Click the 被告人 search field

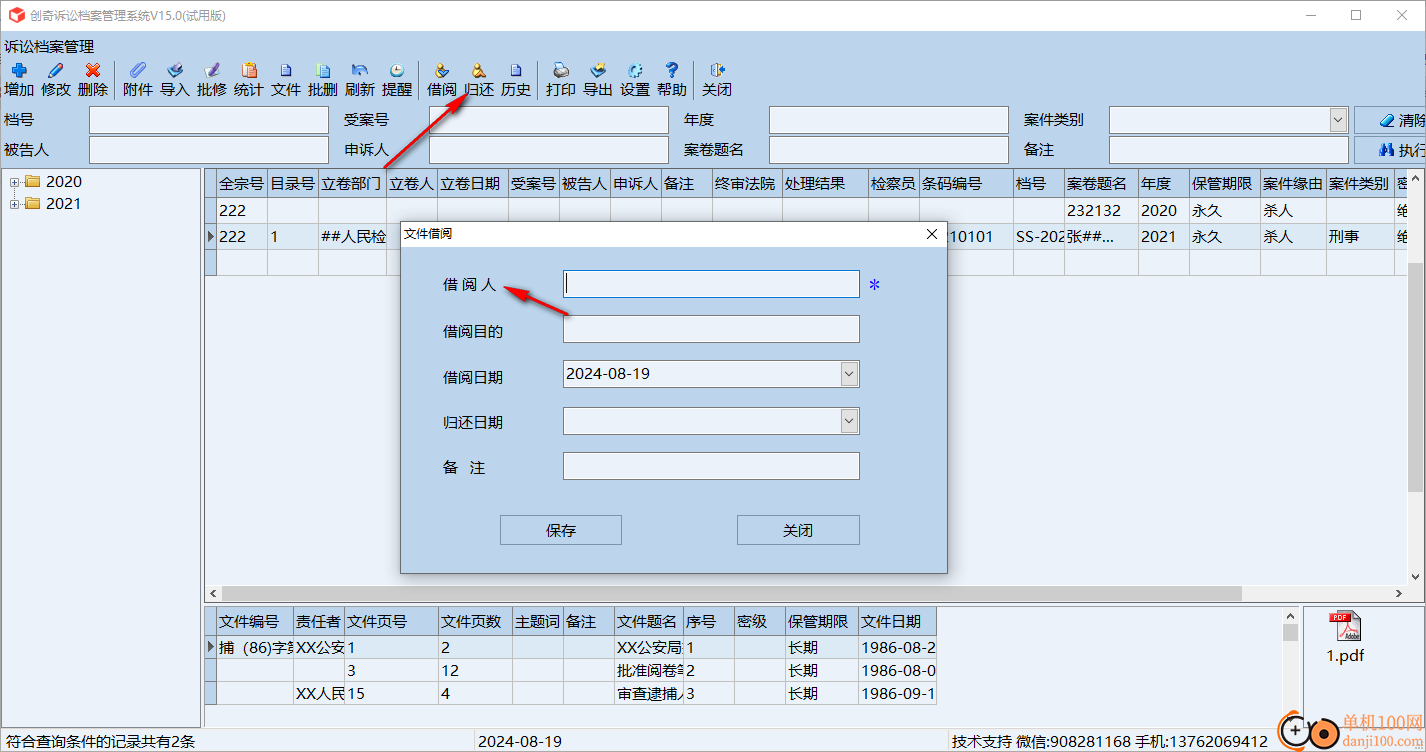(209, 150)
